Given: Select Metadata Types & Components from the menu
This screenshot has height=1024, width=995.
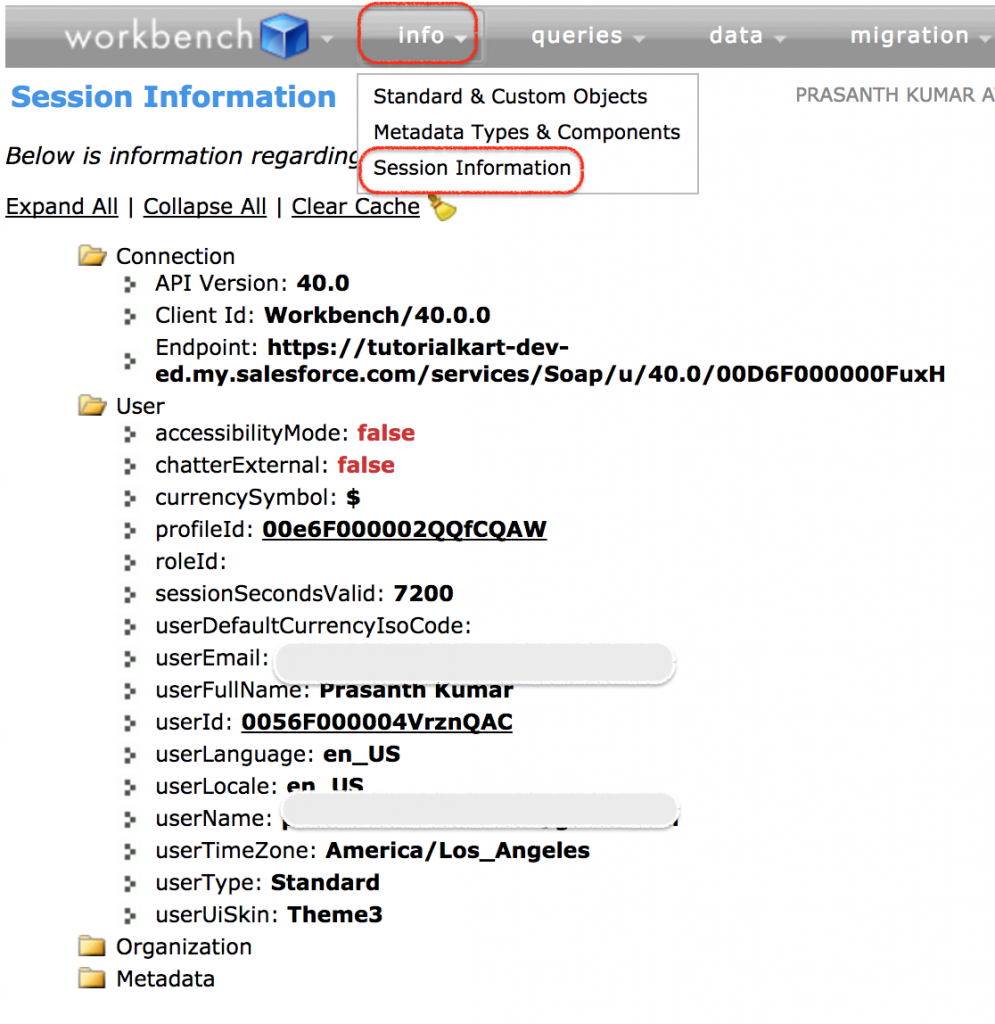Looking at the screenshot, I should 527,132.
